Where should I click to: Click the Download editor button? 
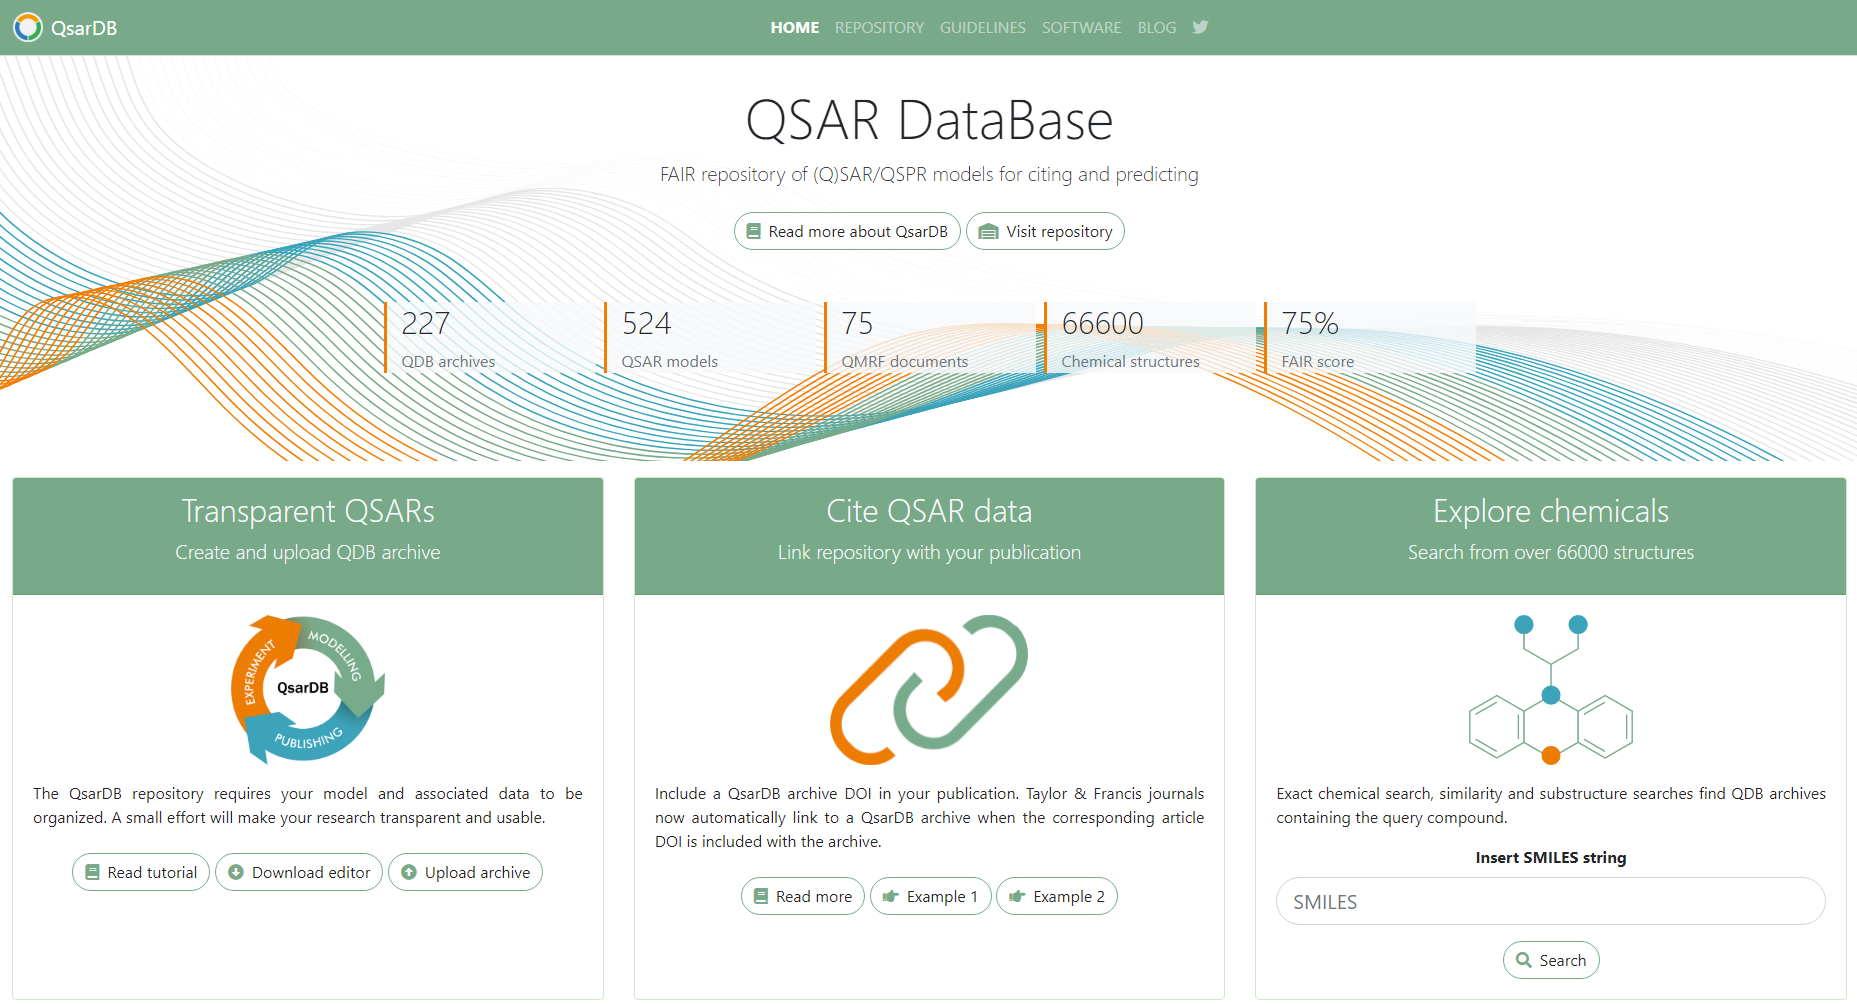click(299, 872)
